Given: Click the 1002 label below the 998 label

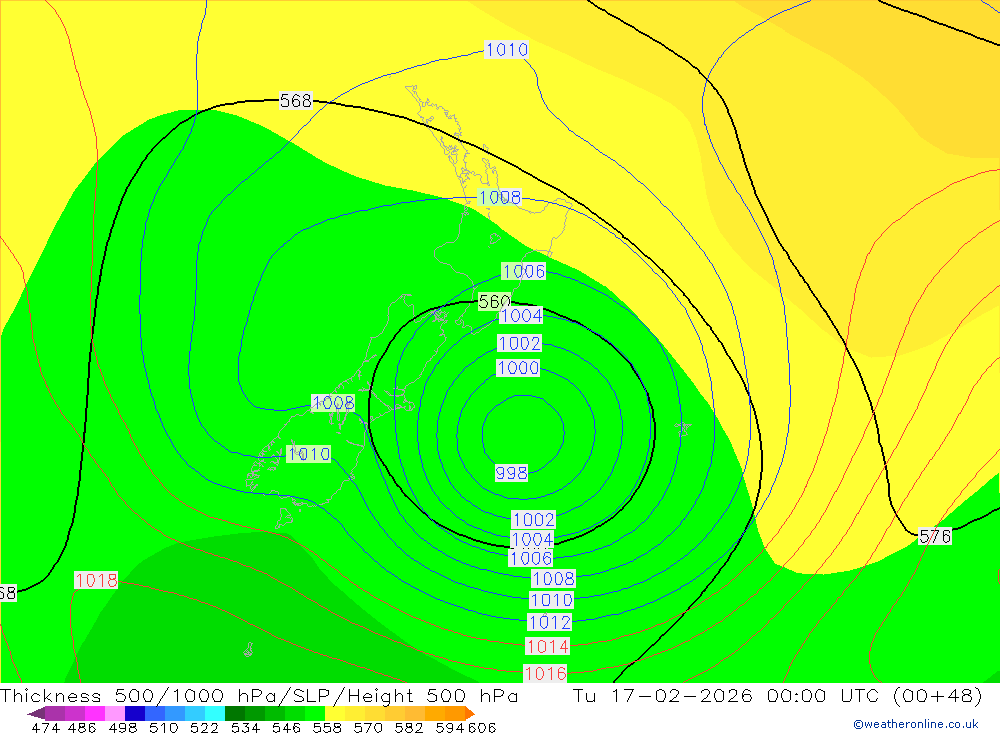Looking at the screenshot, I should tap(534, 519).
